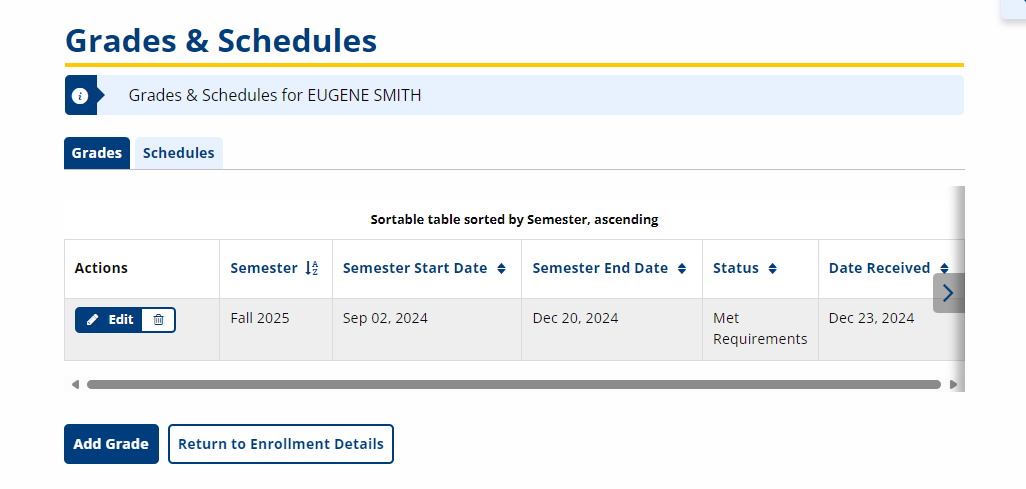Image resolution: width=1026 pixels, height=489 pixels.
Task: Click the Status column sort arrows
Action: tap(772, 268)
